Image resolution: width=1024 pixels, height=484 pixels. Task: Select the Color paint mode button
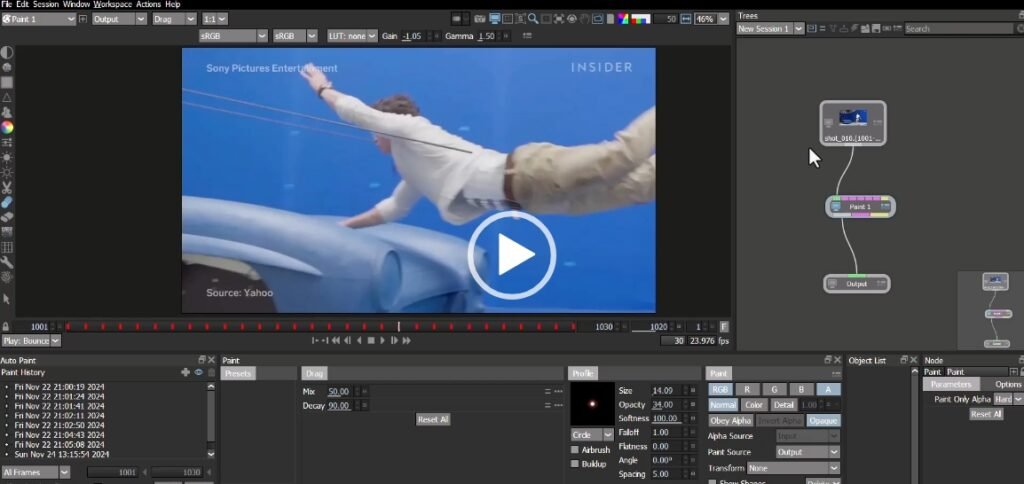[754, 405]
